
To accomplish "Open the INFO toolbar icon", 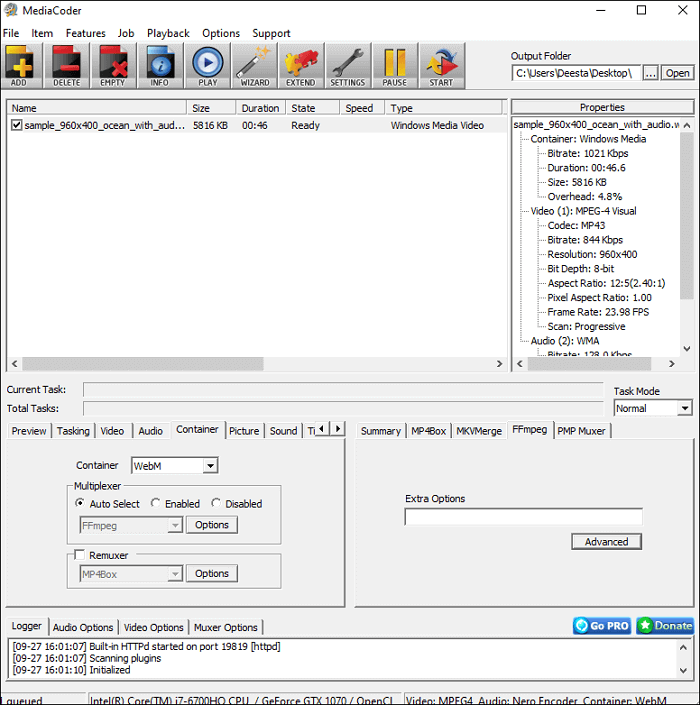I will [x=160, y=65].
